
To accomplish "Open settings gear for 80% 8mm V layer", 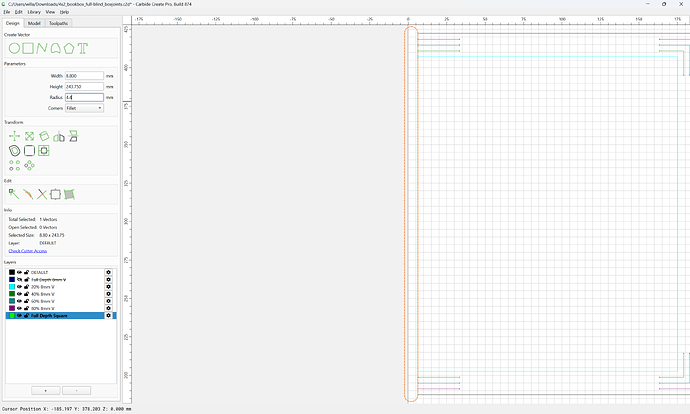I will (108, 308).
